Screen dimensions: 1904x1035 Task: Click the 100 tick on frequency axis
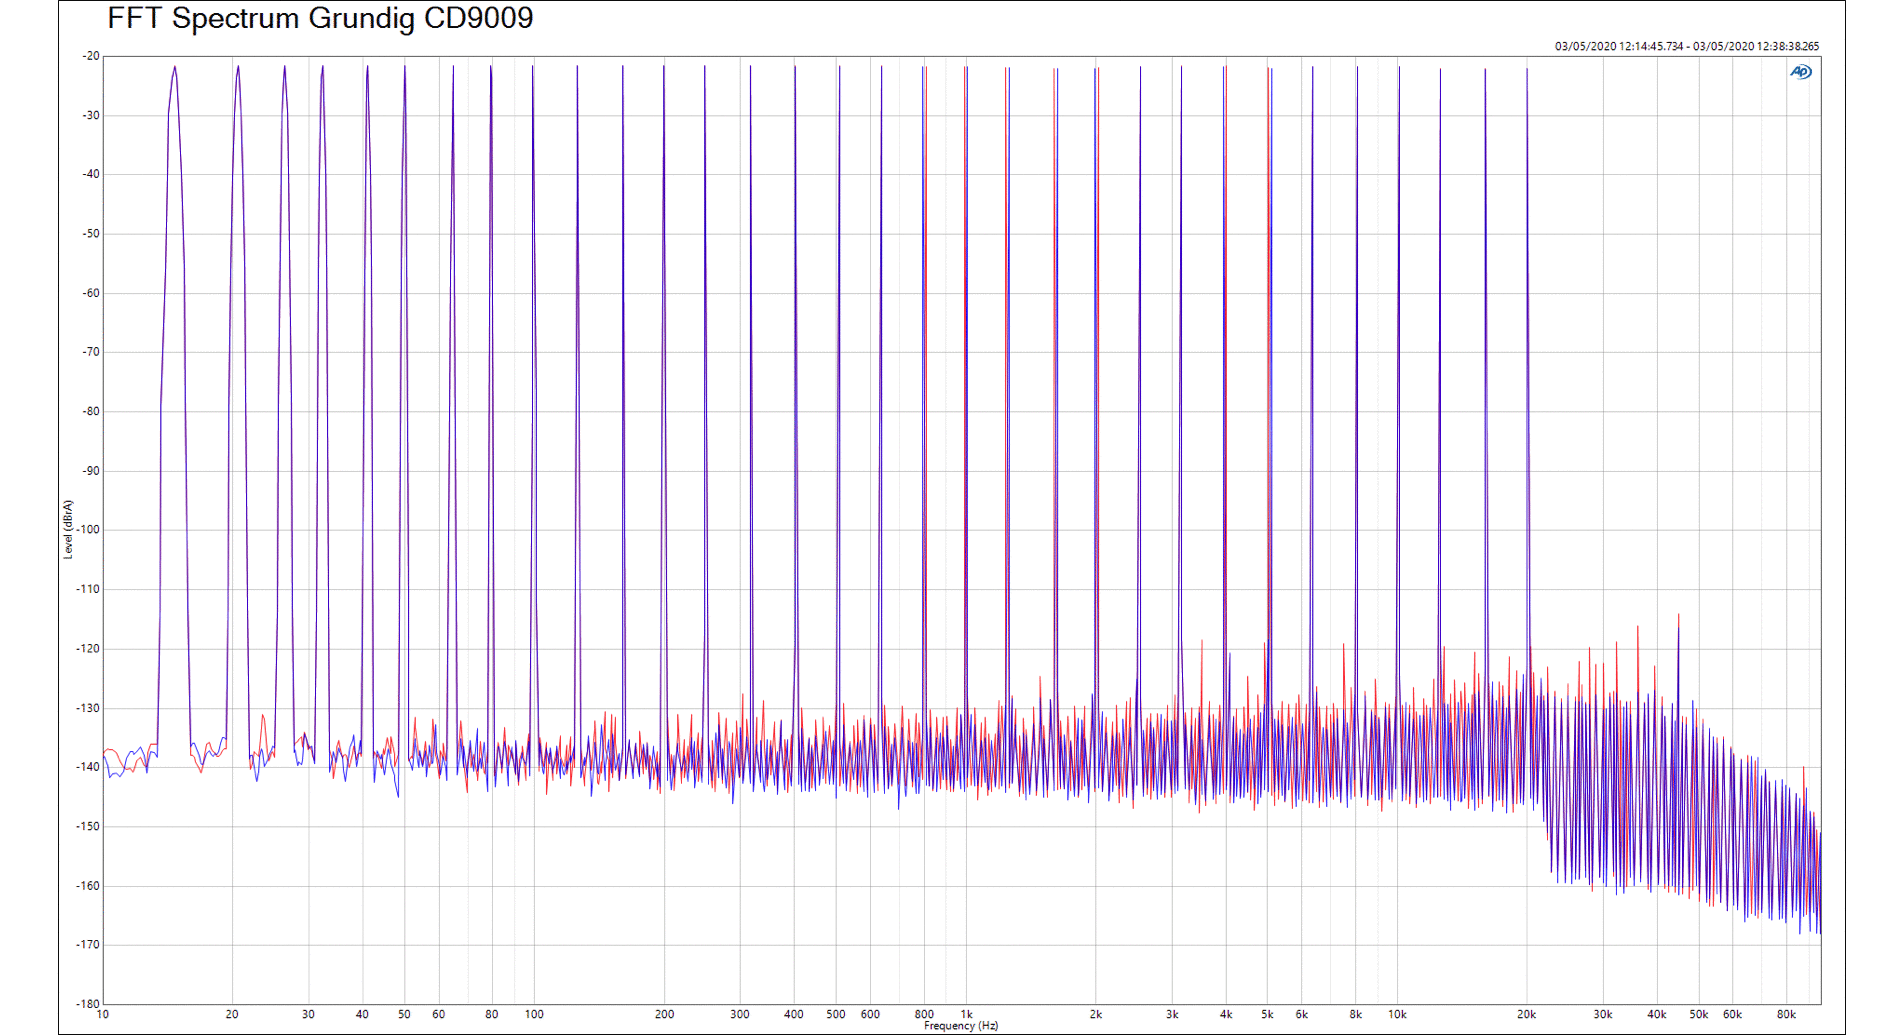click(534, 1014)
